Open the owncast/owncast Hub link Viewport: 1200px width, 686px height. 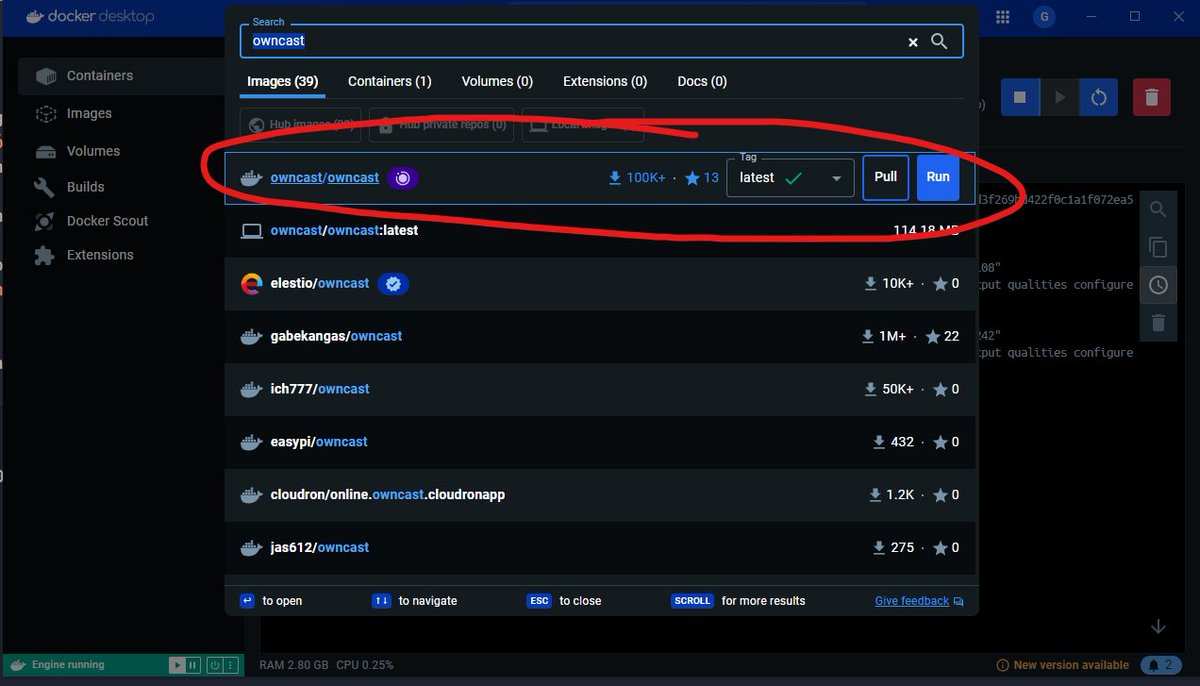[325, 178]
